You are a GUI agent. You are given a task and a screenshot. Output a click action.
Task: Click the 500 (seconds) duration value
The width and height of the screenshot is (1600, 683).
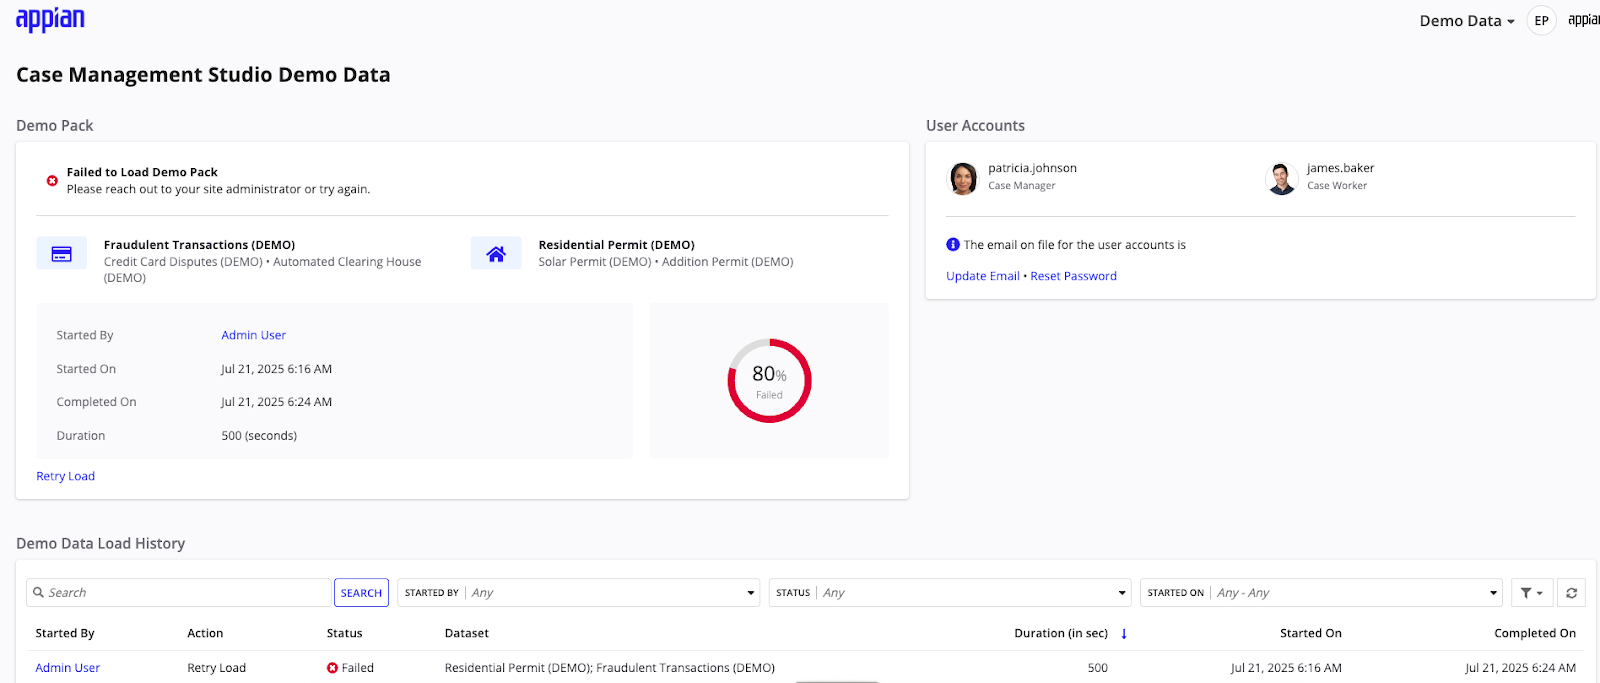259,436
